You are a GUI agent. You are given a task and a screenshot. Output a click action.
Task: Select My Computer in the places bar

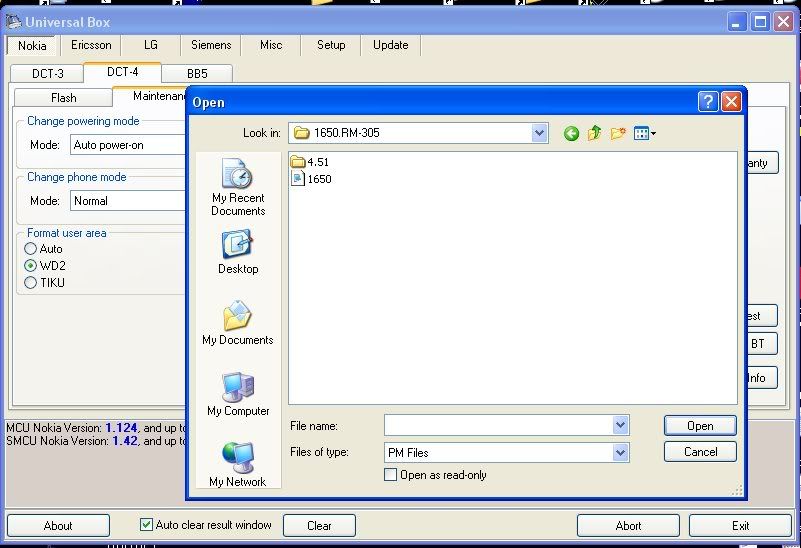(x=238, y=394)
